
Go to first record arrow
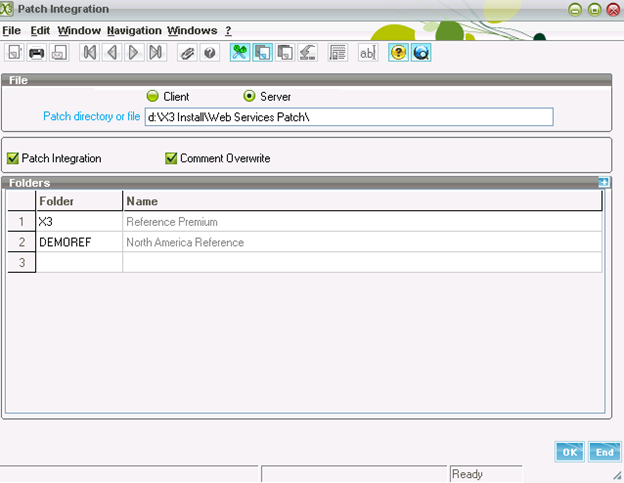click(x=90, y=53)
